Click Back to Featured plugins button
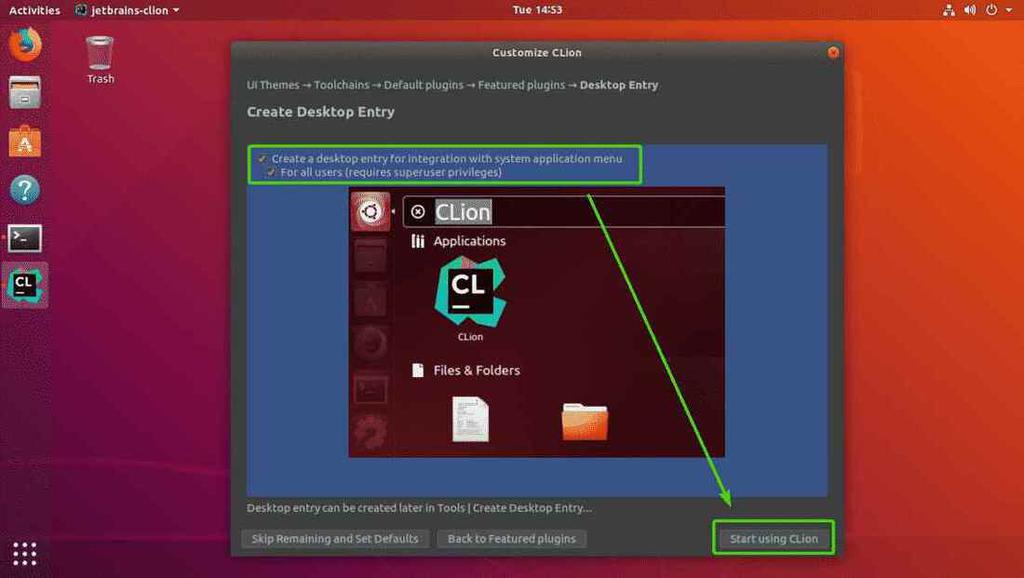 (x=511, y=539)
